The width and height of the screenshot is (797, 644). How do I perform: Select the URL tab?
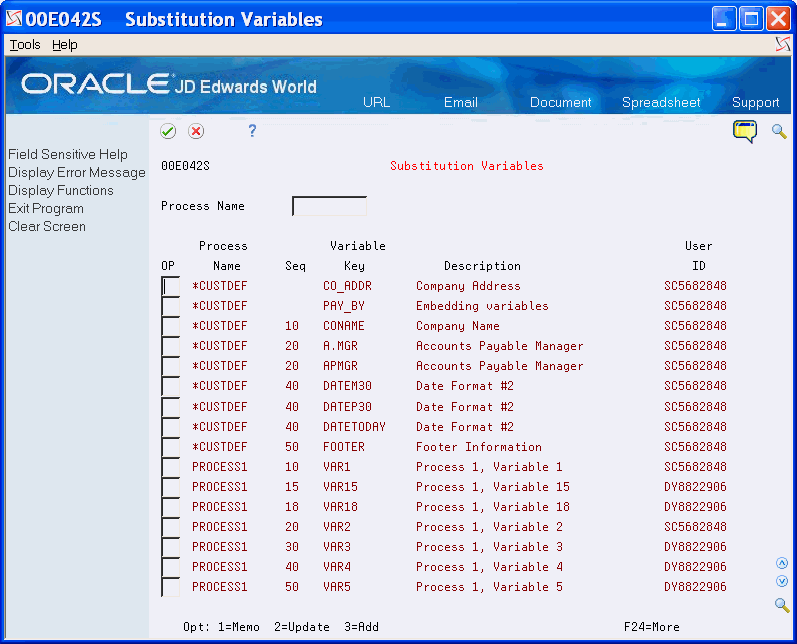(377, 102)
